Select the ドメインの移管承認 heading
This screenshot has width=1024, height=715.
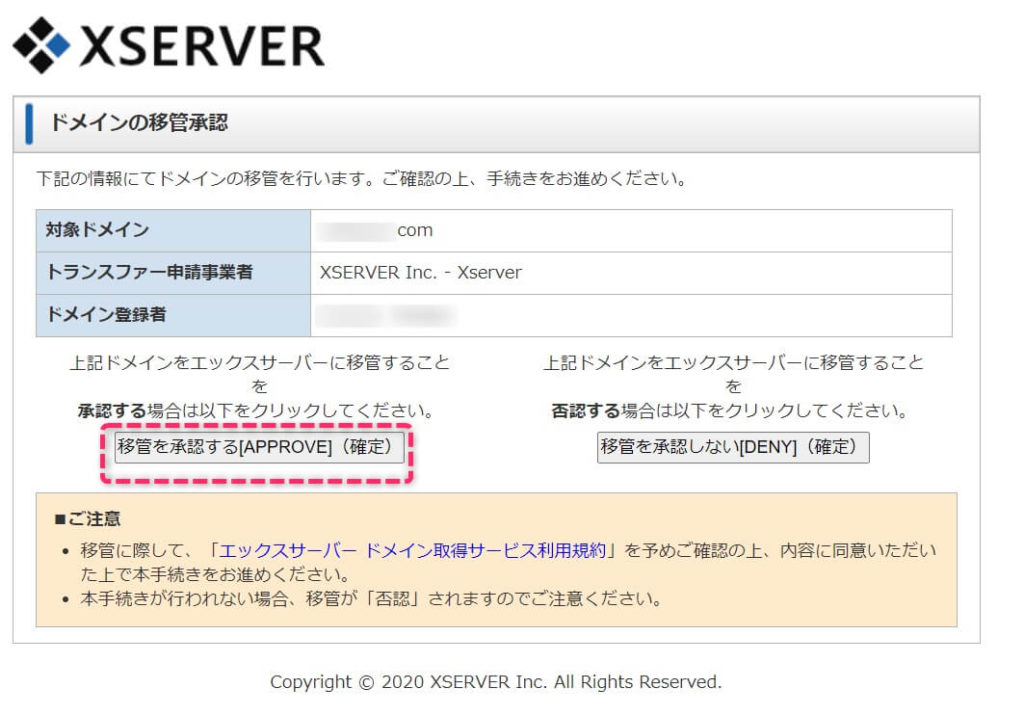pos(138,123)
